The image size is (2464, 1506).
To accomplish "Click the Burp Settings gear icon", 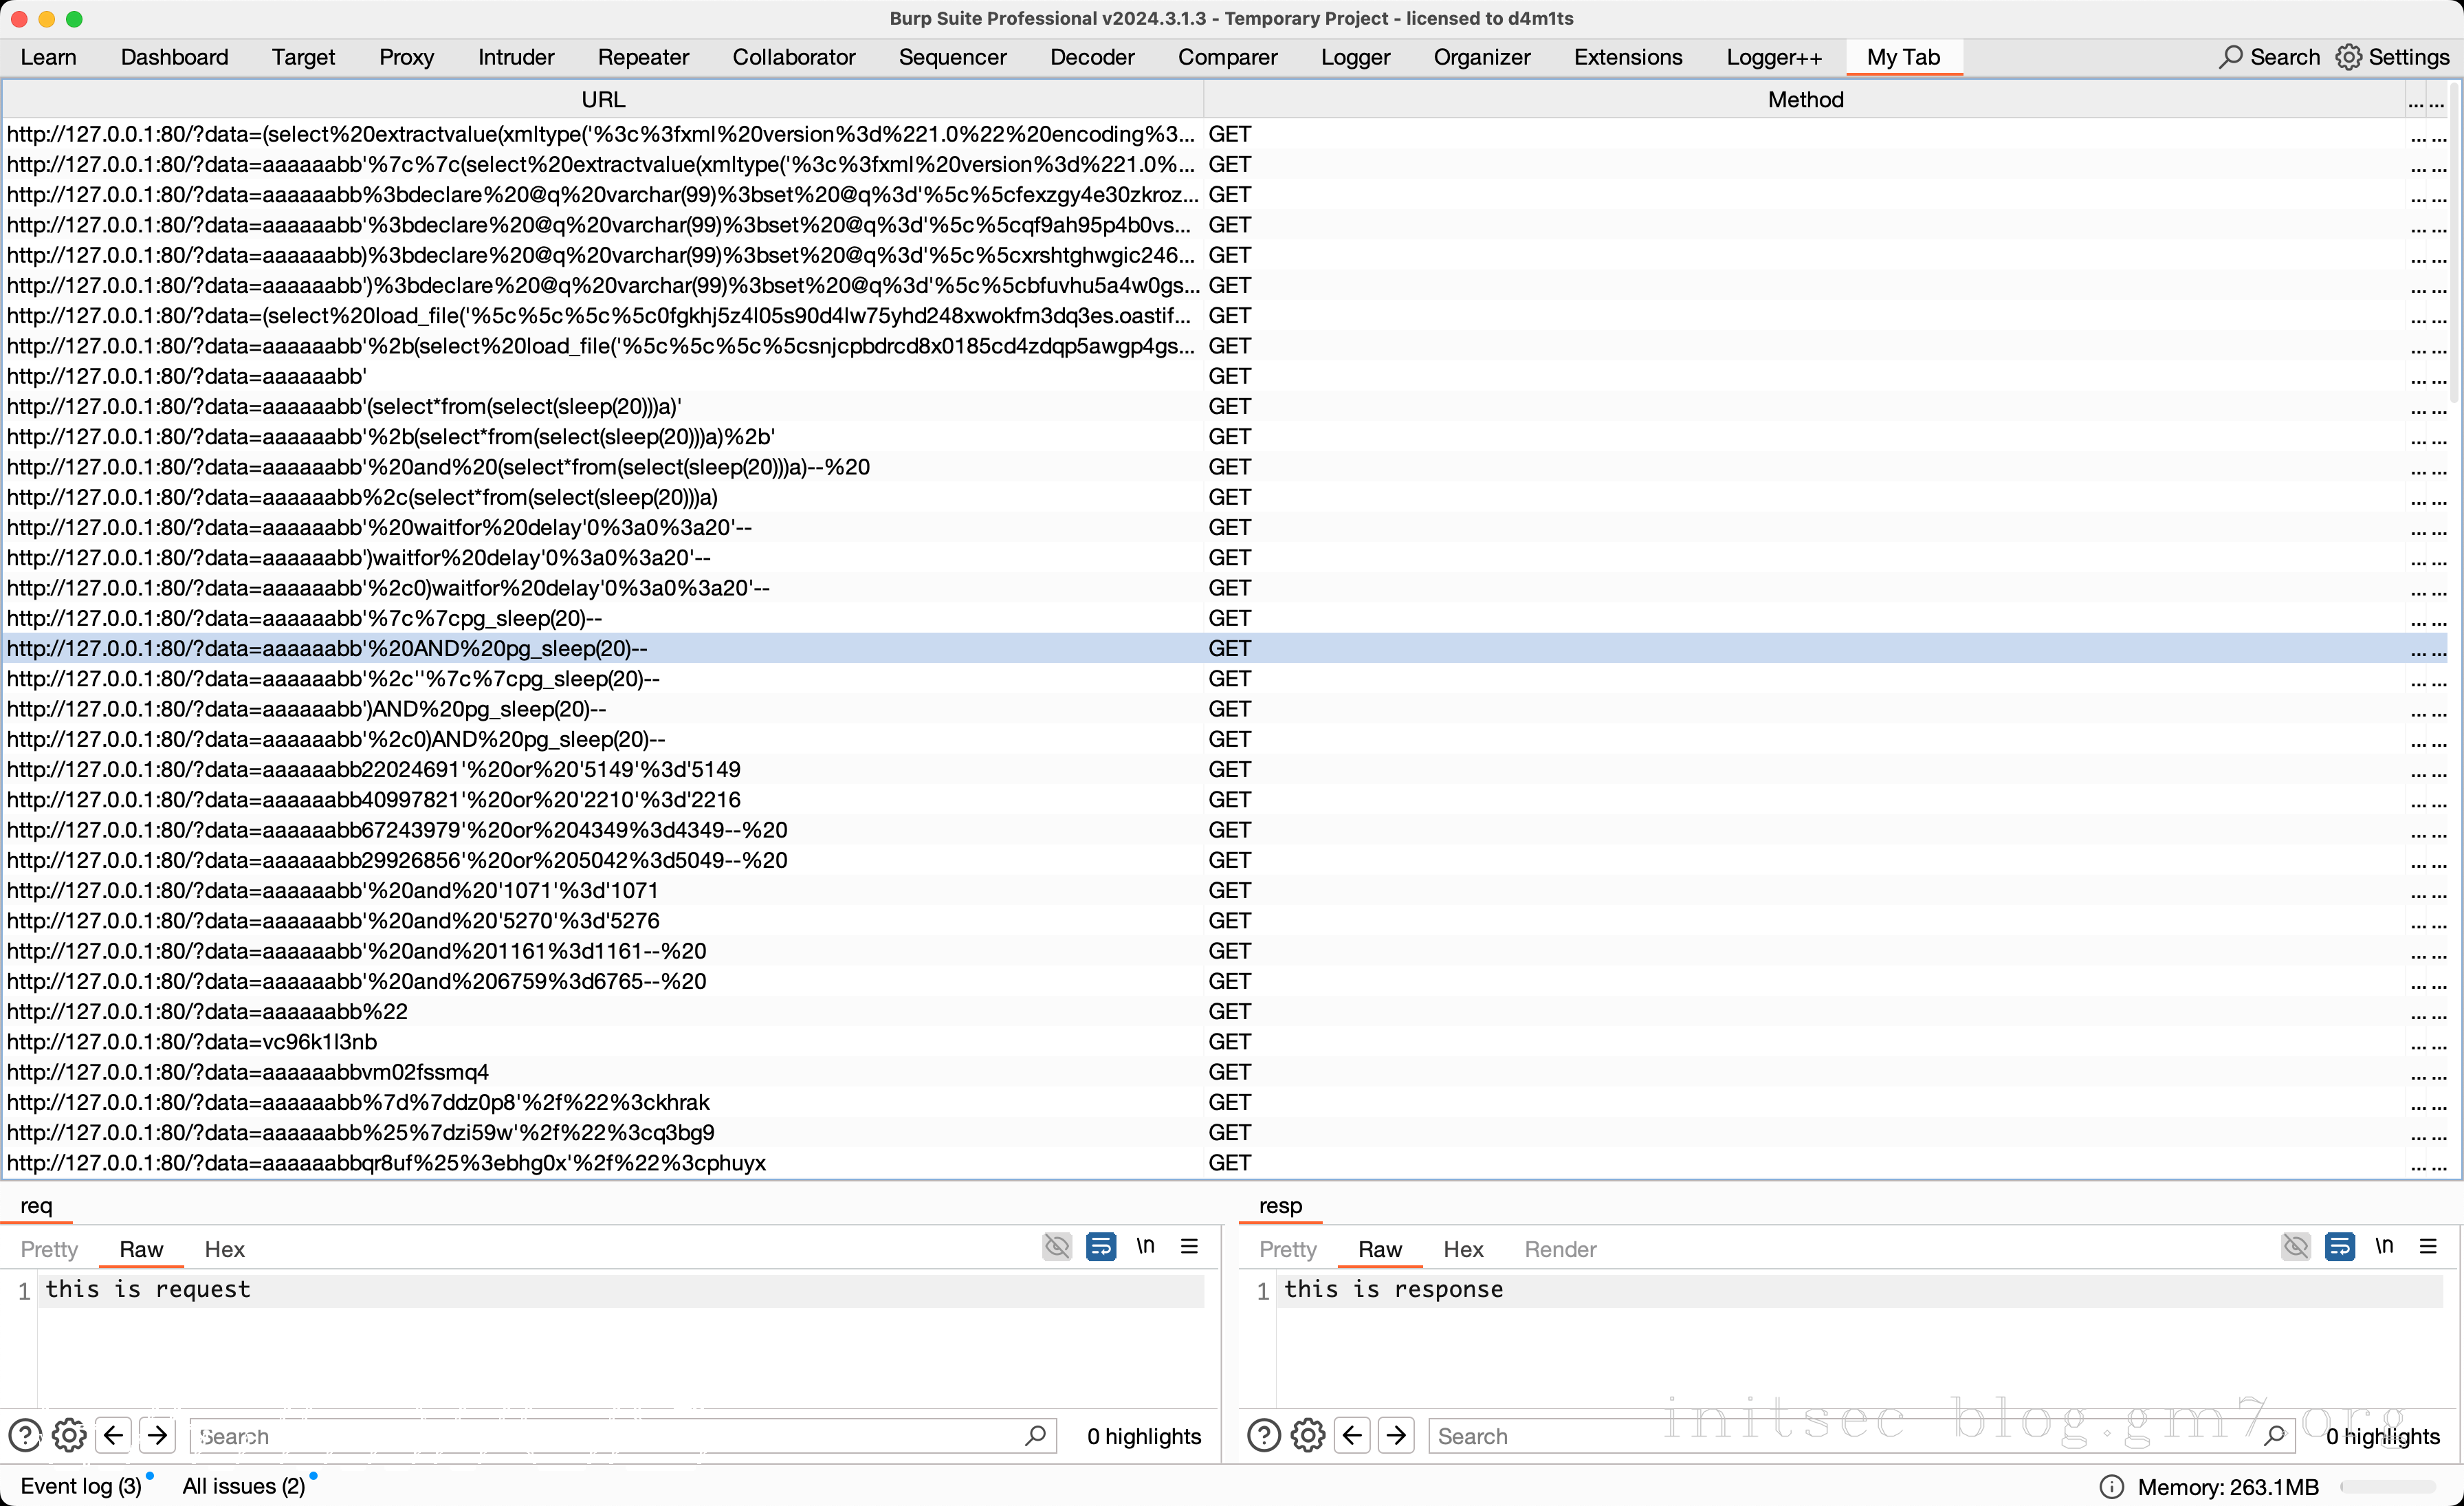I will coord(2348,57).
